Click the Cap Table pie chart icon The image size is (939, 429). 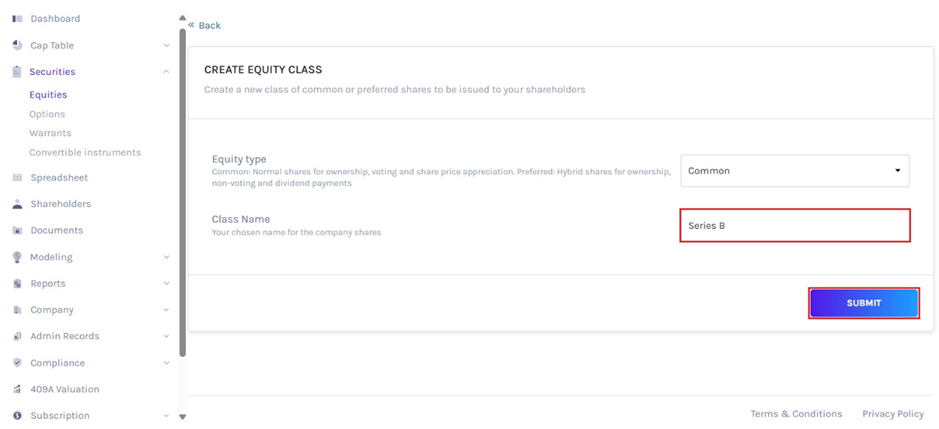pos(17,45)
